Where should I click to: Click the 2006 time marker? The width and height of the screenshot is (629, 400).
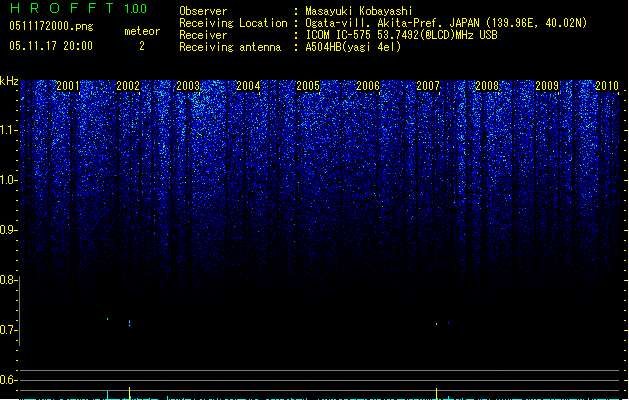368,85
